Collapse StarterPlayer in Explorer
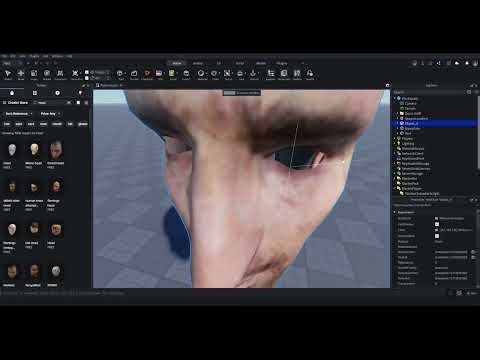The image size is (480, 360). point(395,188)
